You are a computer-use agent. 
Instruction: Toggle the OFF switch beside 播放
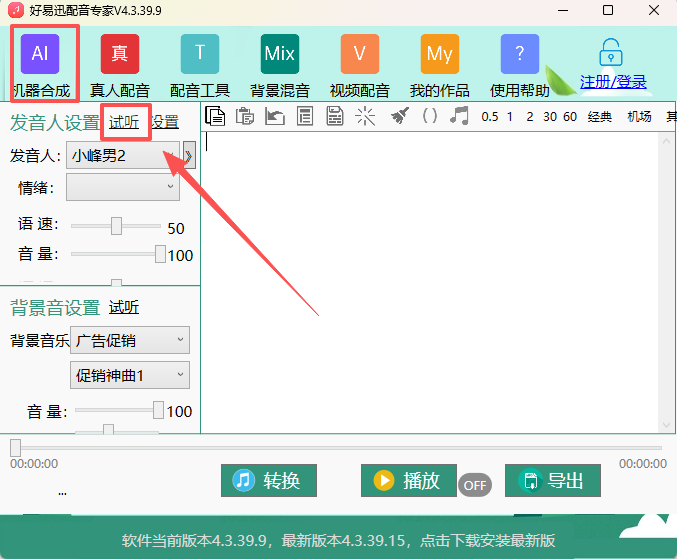click(475, 485)
